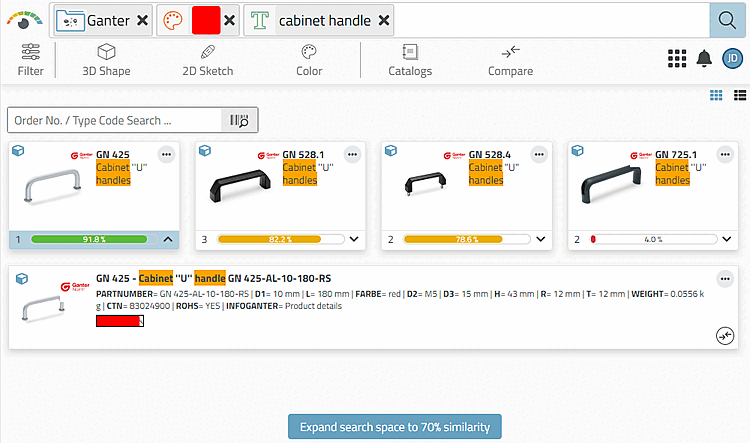Collapse the GN 425 result card

[x=168, y=239]
